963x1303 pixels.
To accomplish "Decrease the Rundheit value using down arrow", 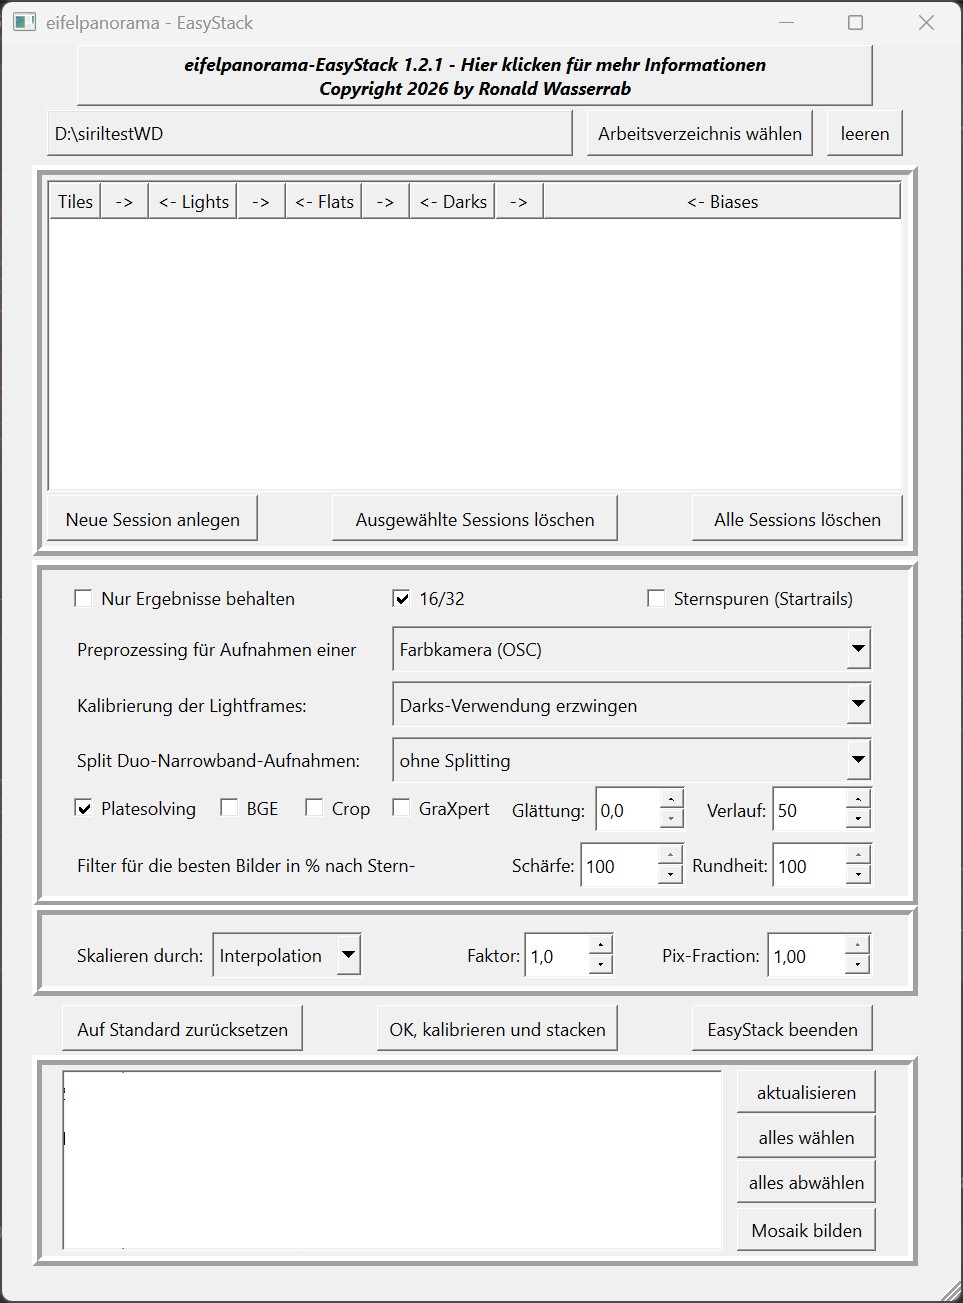I will (857, 875).
